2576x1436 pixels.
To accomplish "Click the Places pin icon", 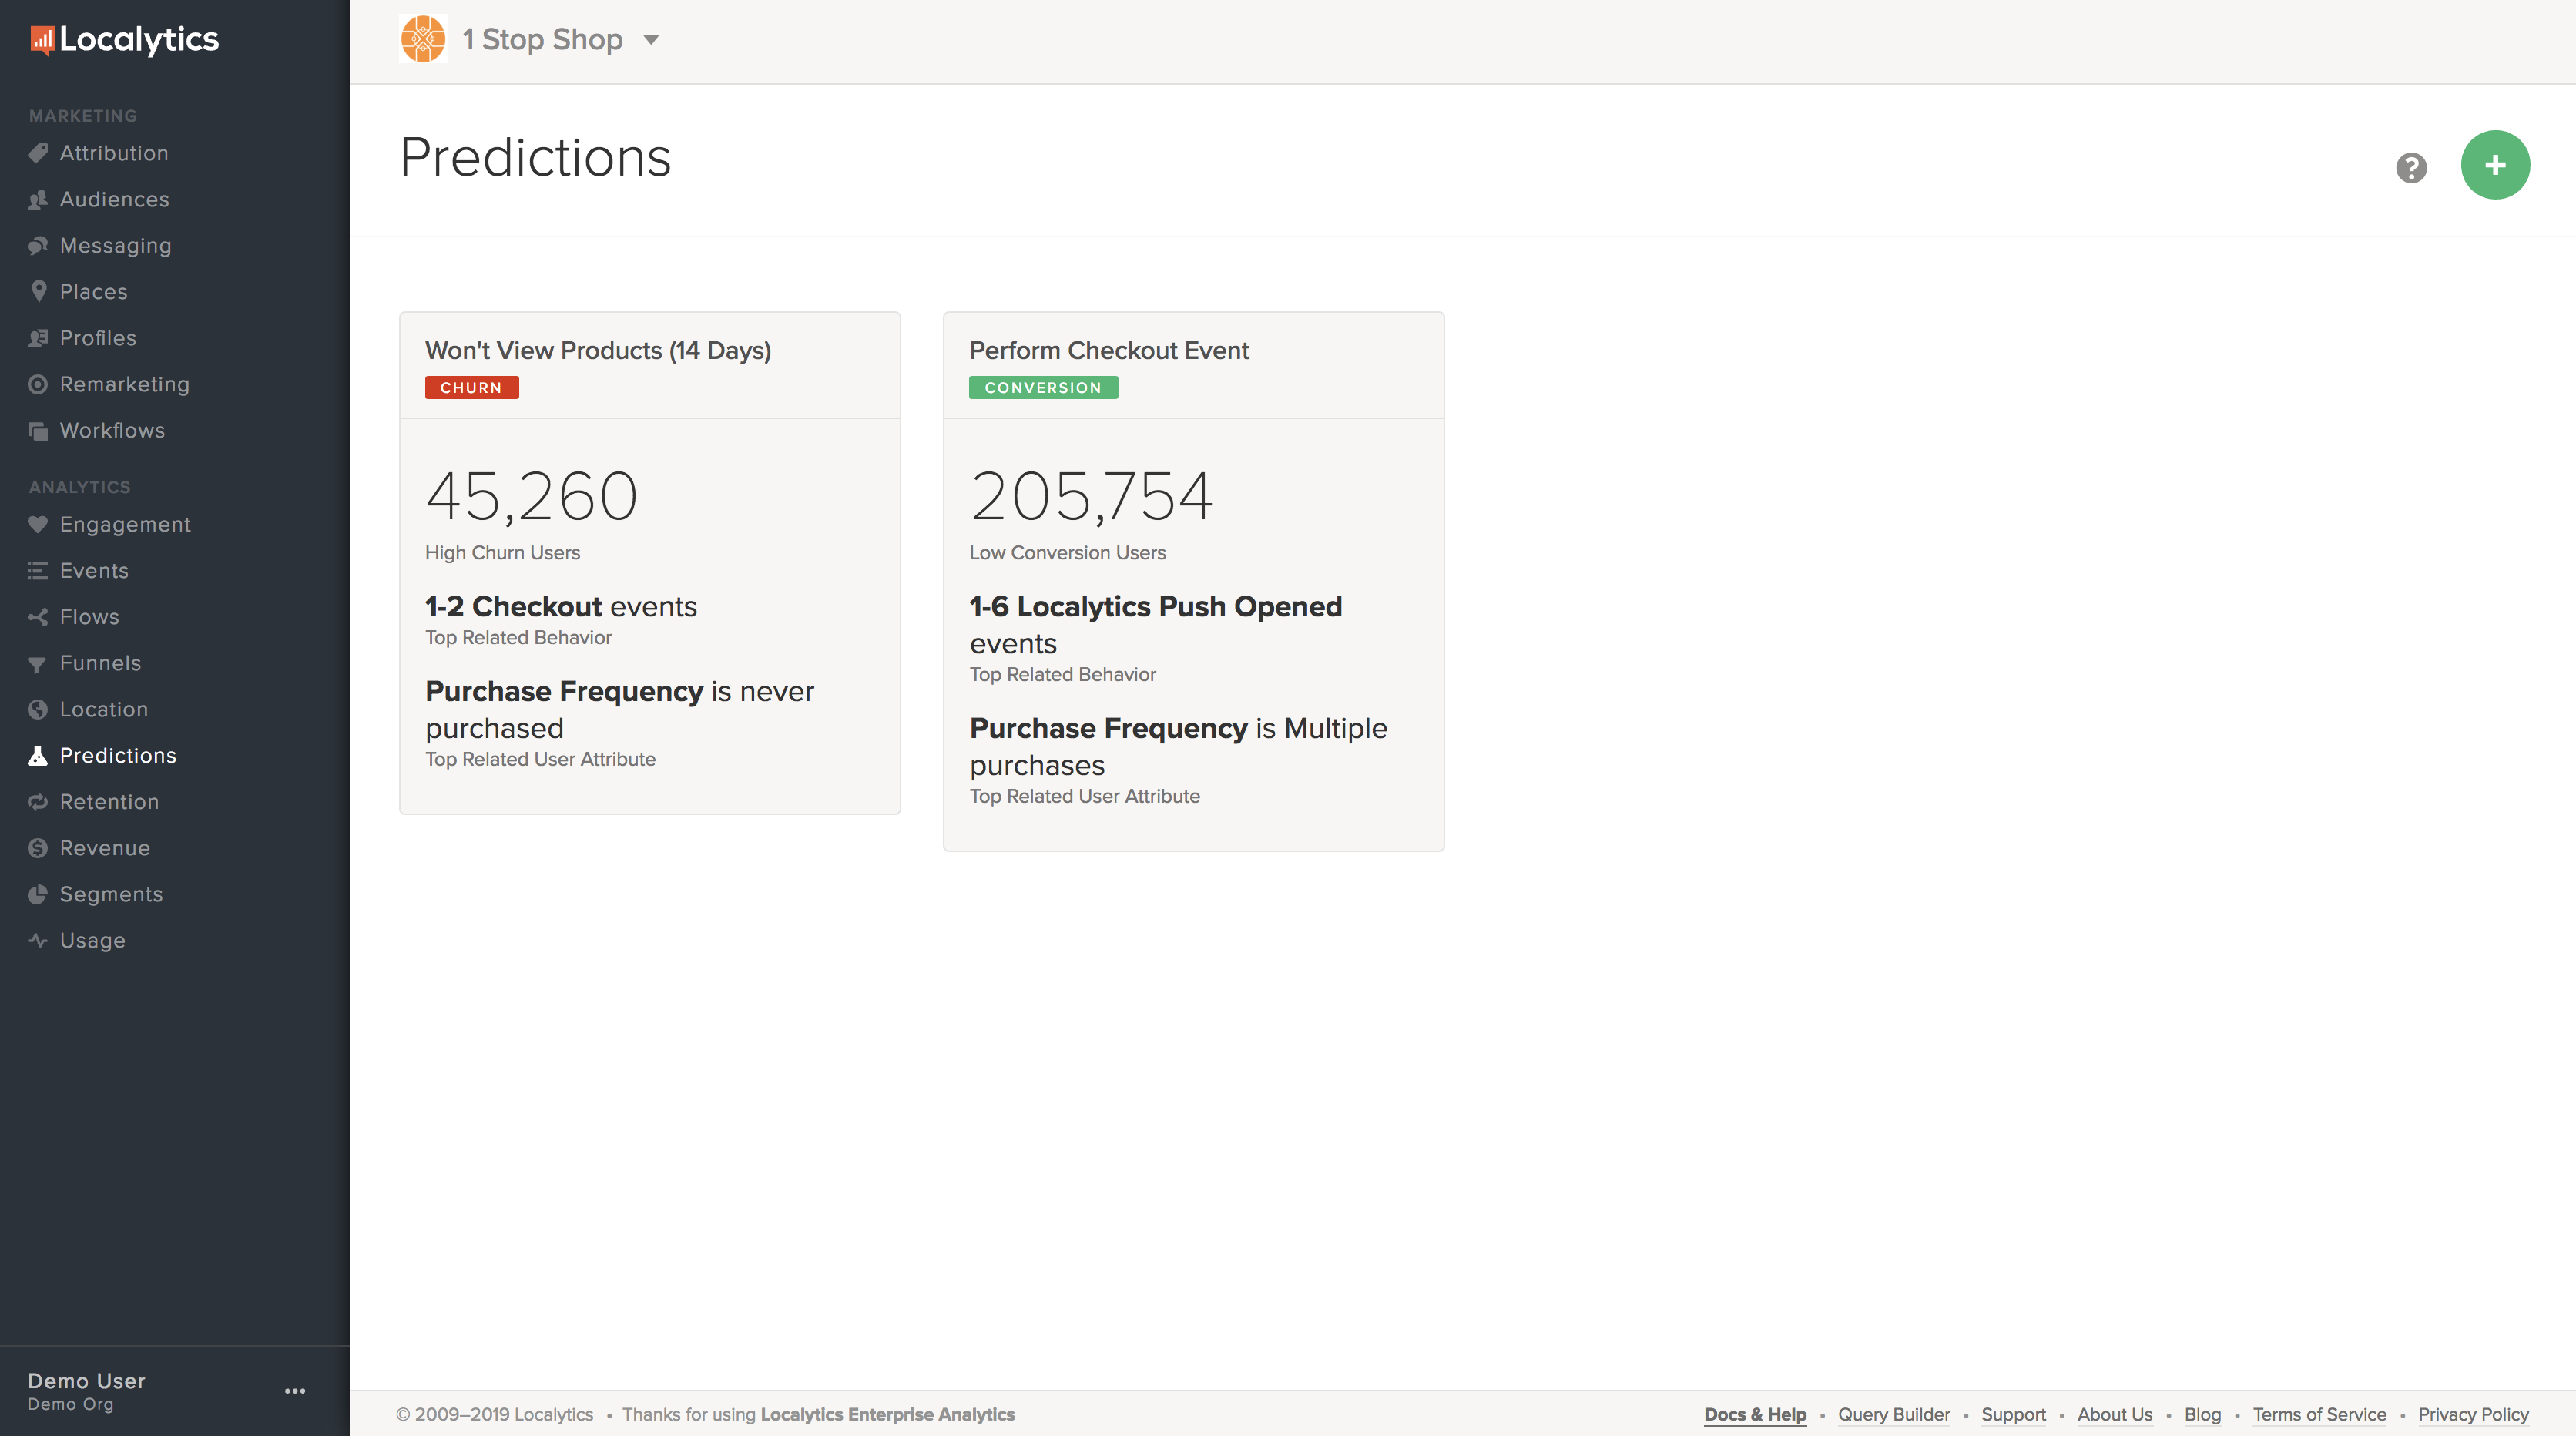I will tap(38, 291).
